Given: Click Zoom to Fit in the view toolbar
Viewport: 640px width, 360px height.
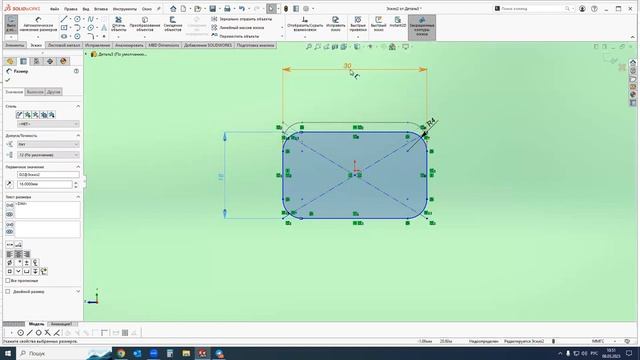Looking at the screenshot, I should click(x=309, y=47).
